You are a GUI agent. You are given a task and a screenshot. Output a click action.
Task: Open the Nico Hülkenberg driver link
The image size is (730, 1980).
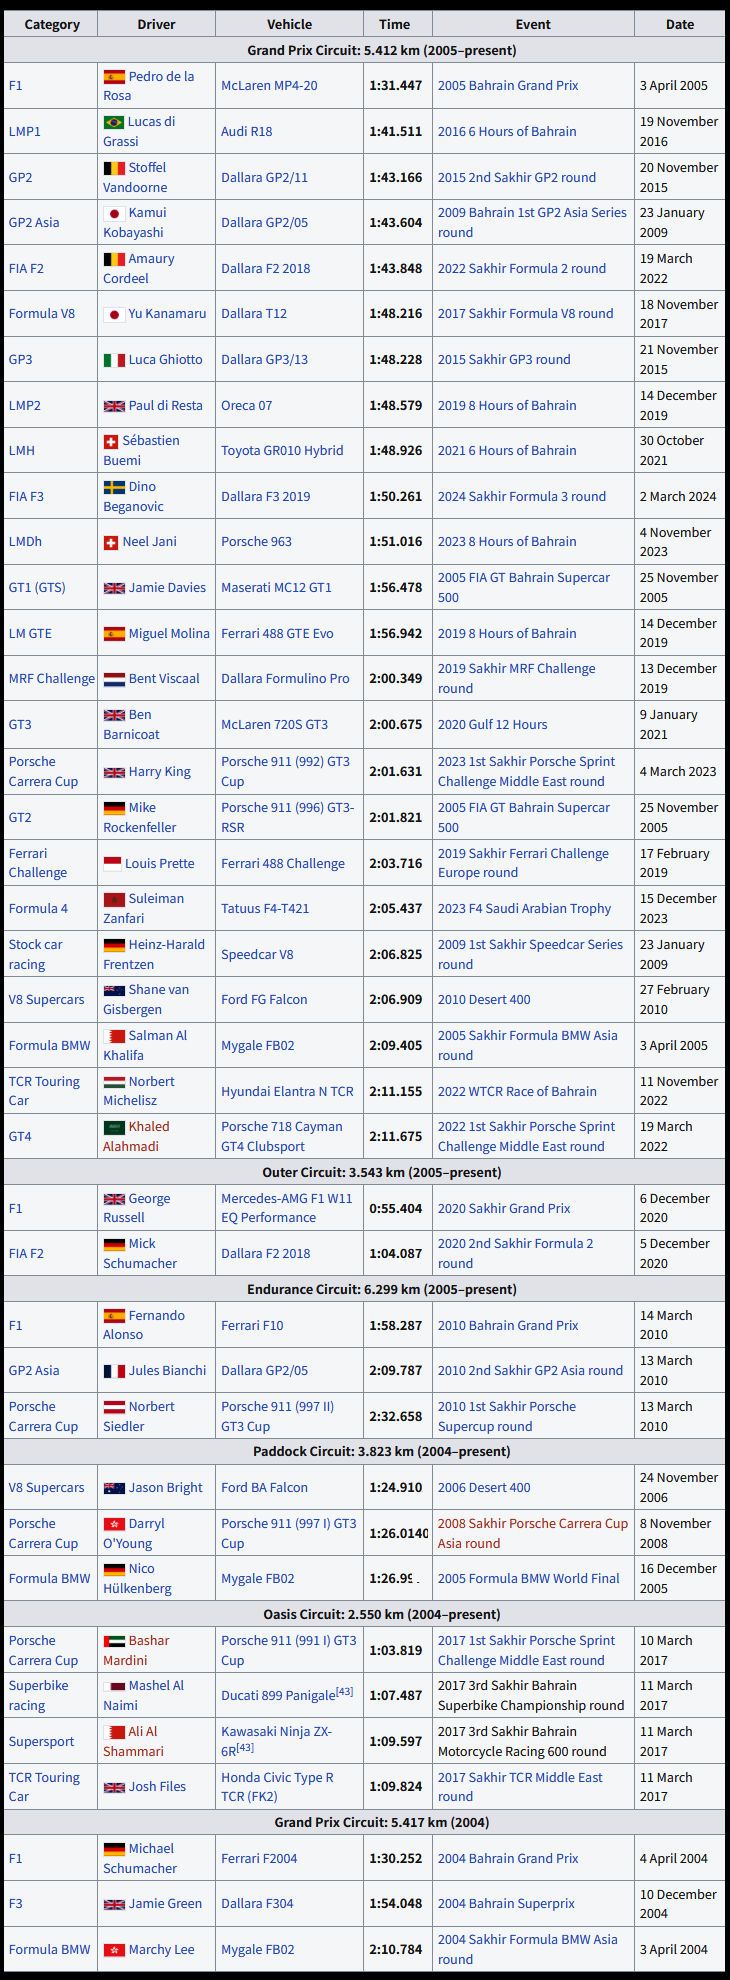tap(138, 1579)
